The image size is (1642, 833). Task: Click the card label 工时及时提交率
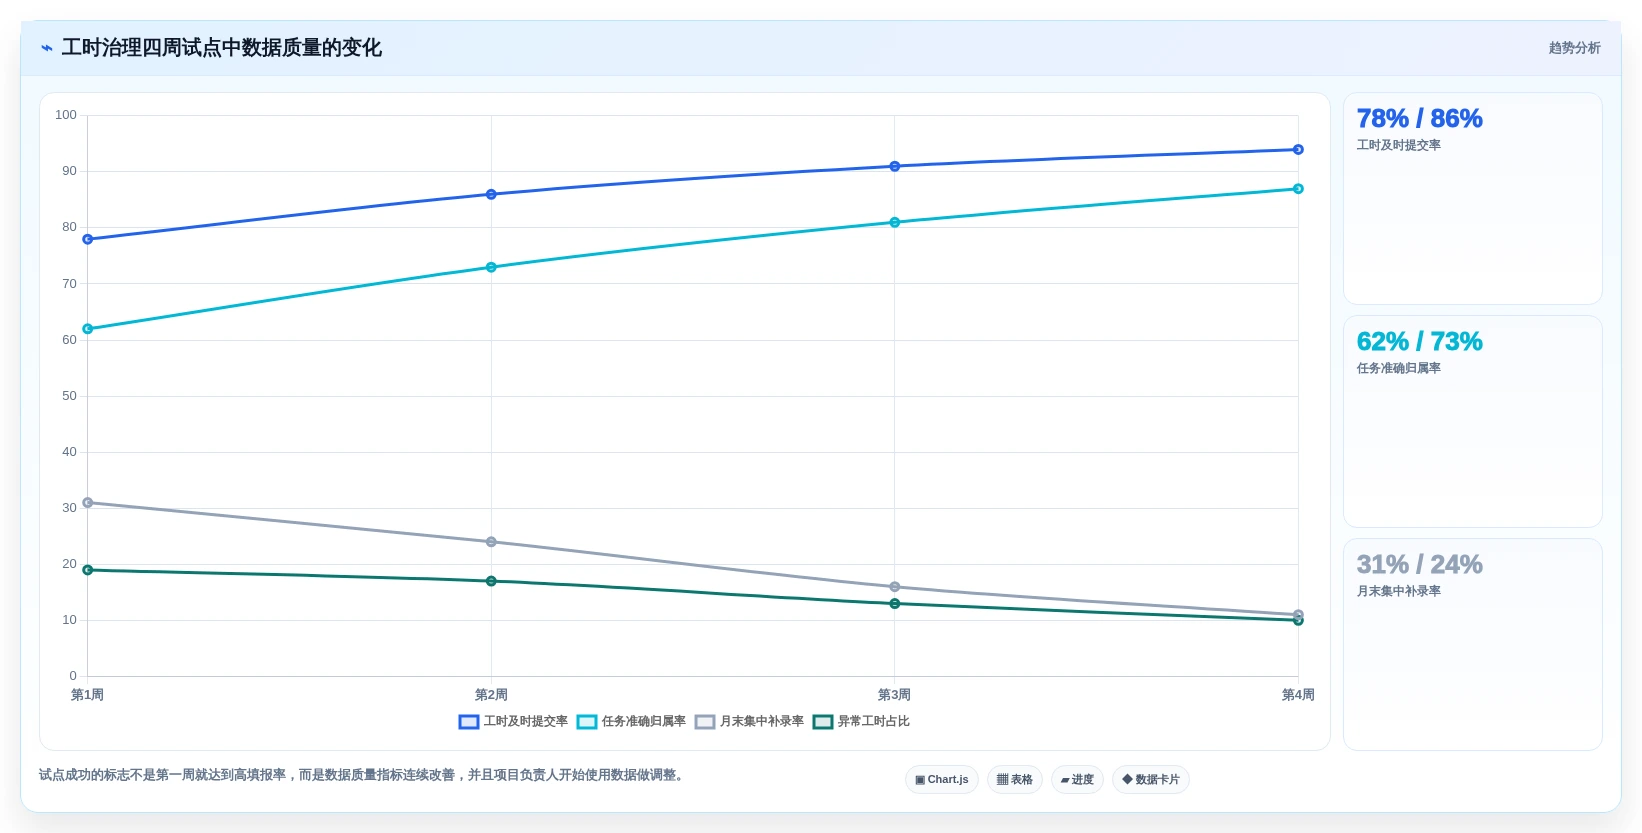(1398, 145)
